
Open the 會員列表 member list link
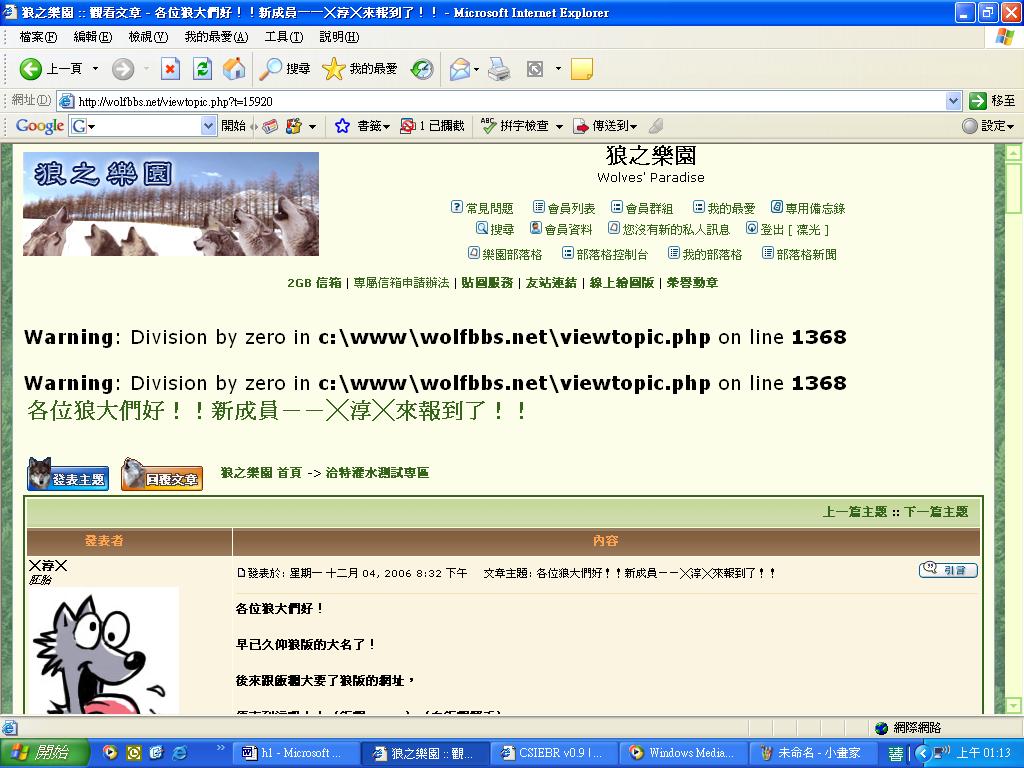click(x=570, y=208)
